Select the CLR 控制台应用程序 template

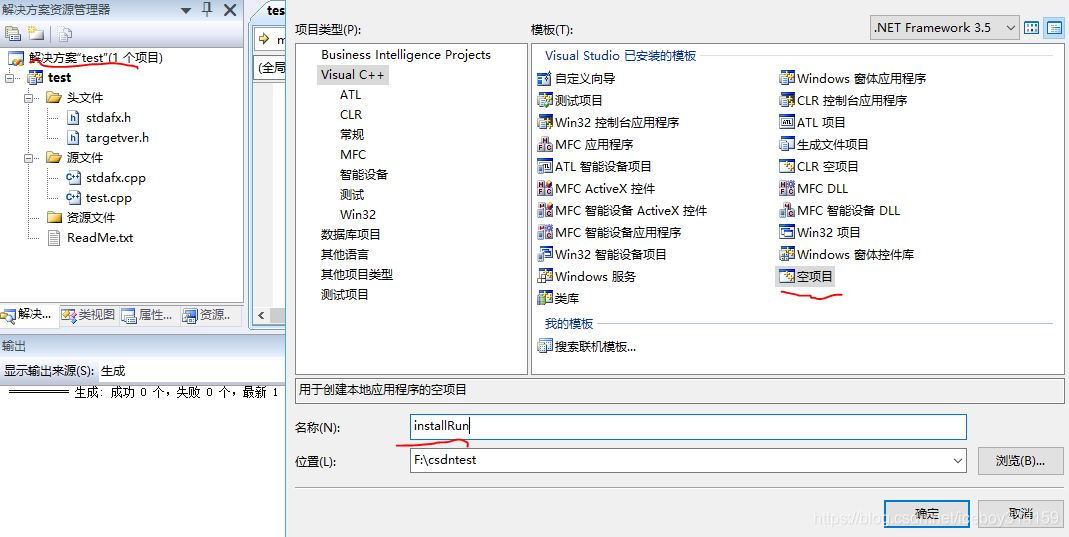843,100
